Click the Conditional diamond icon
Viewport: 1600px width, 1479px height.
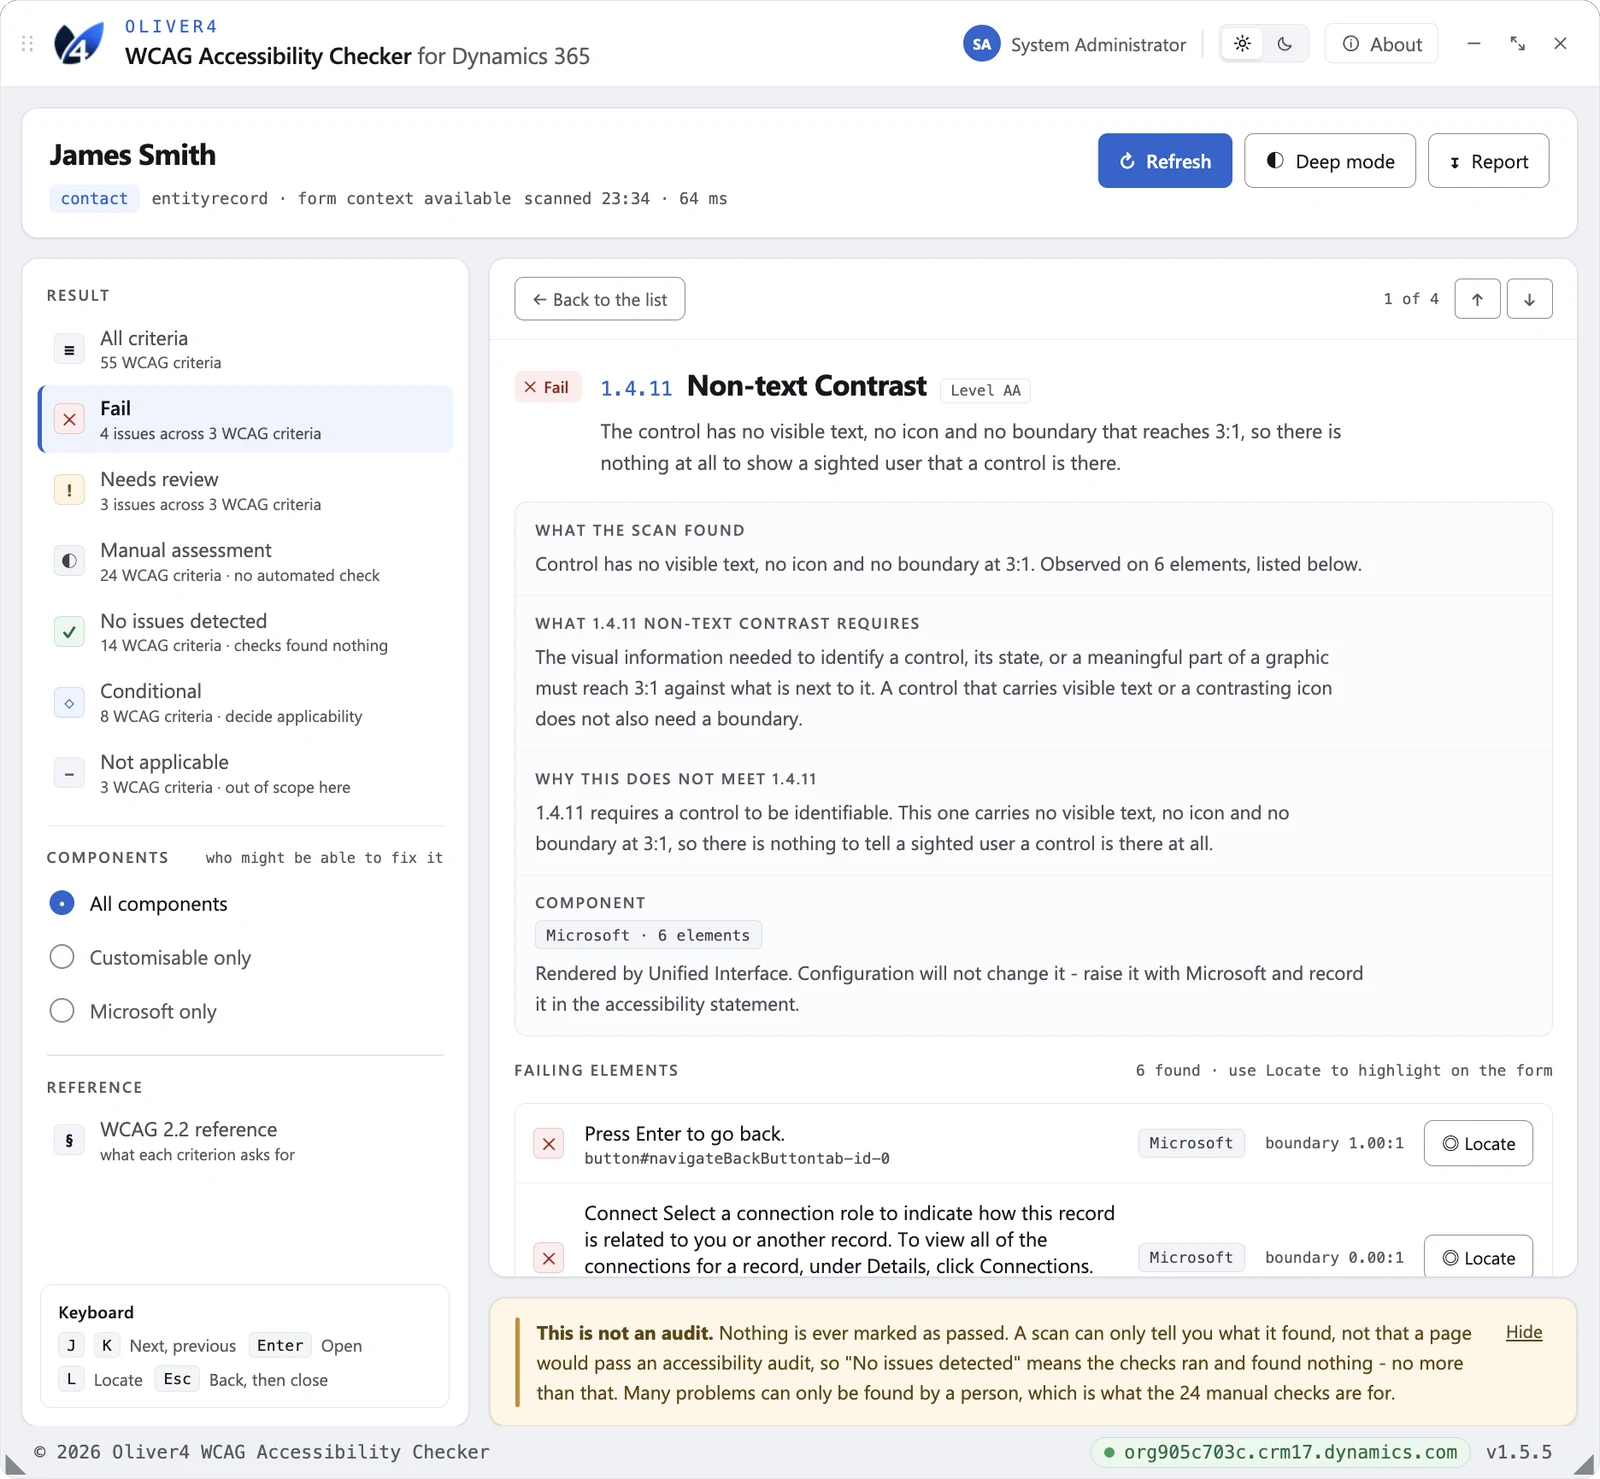point(69,703)
